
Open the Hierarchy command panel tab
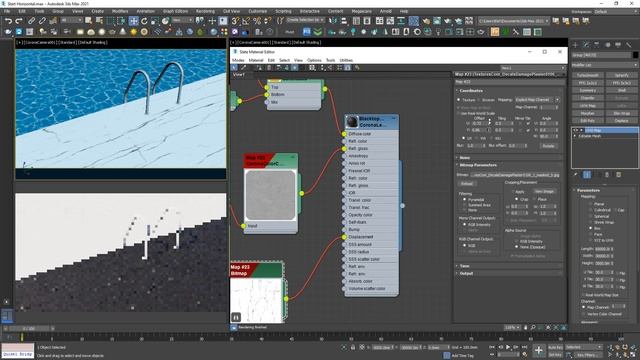(597, 44)
